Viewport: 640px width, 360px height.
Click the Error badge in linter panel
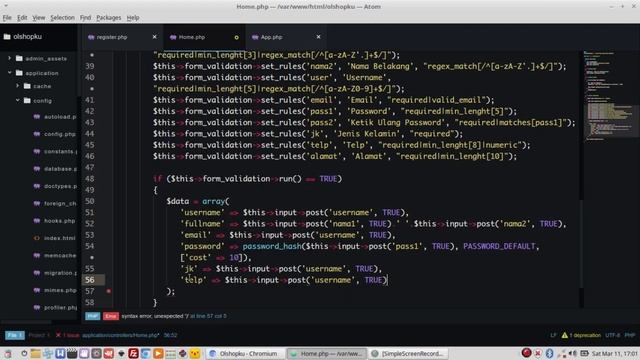pos(111,316)
